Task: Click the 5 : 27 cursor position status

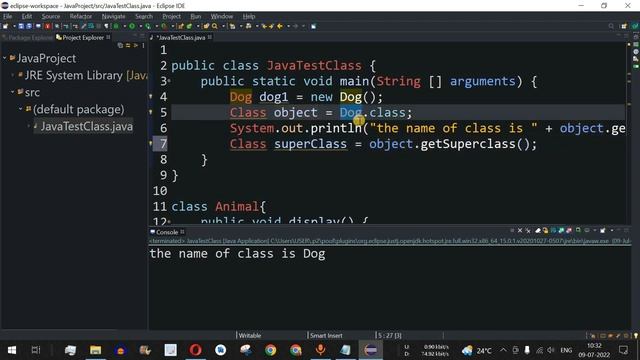Action: [x=389, y=336]
